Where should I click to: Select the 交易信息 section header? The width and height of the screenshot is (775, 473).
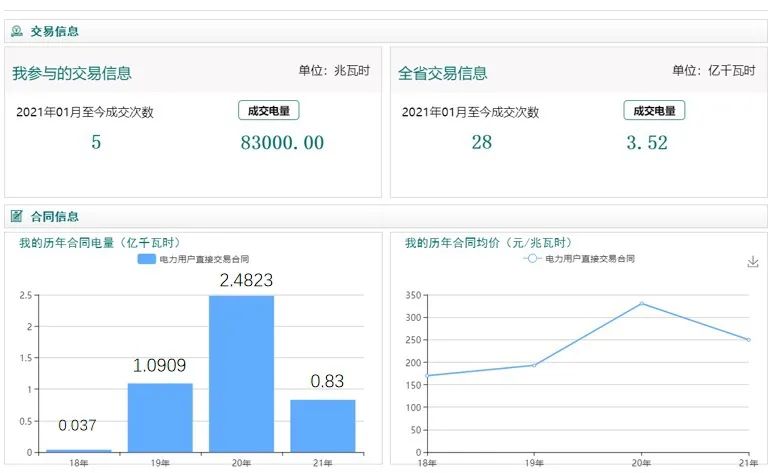coord(386,31)
